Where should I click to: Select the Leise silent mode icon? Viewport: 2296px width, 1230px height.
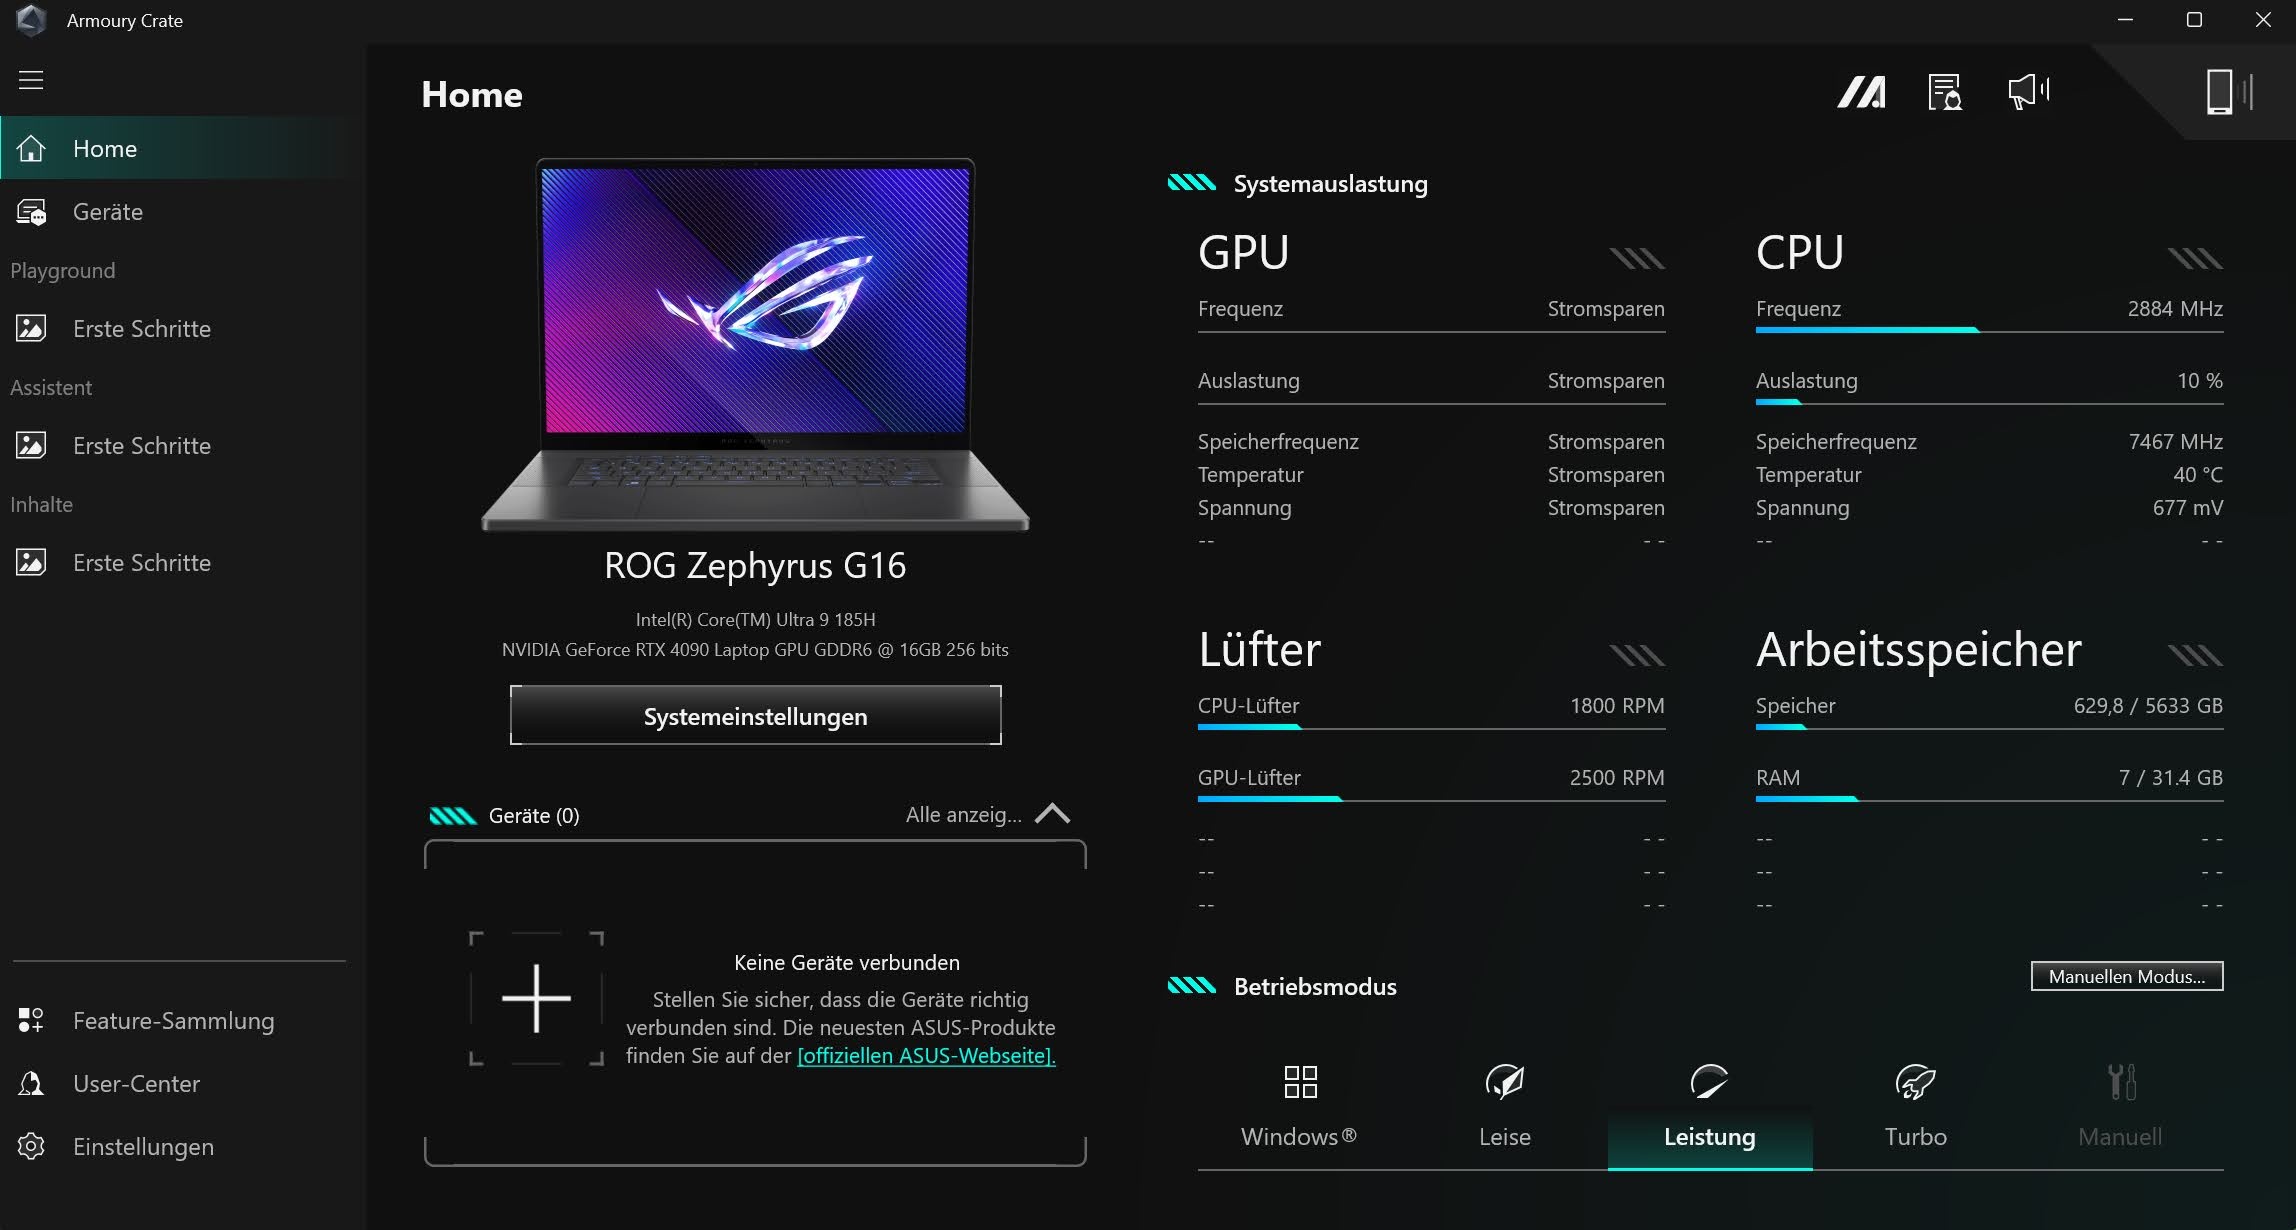point(1504,1082)
